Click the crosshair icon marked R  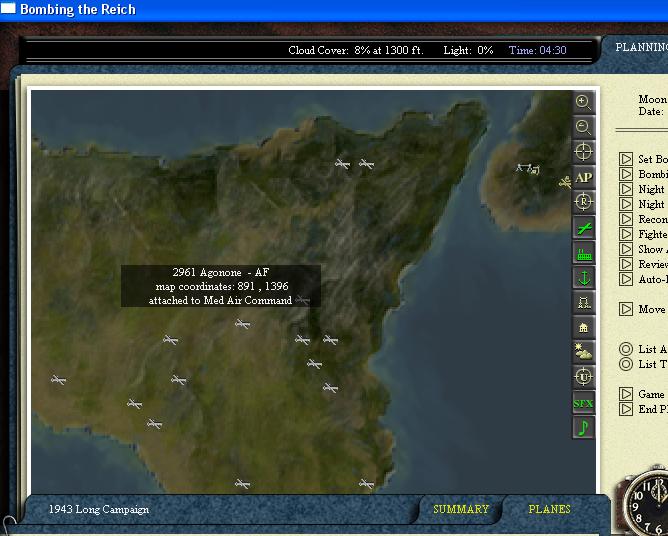583,202
